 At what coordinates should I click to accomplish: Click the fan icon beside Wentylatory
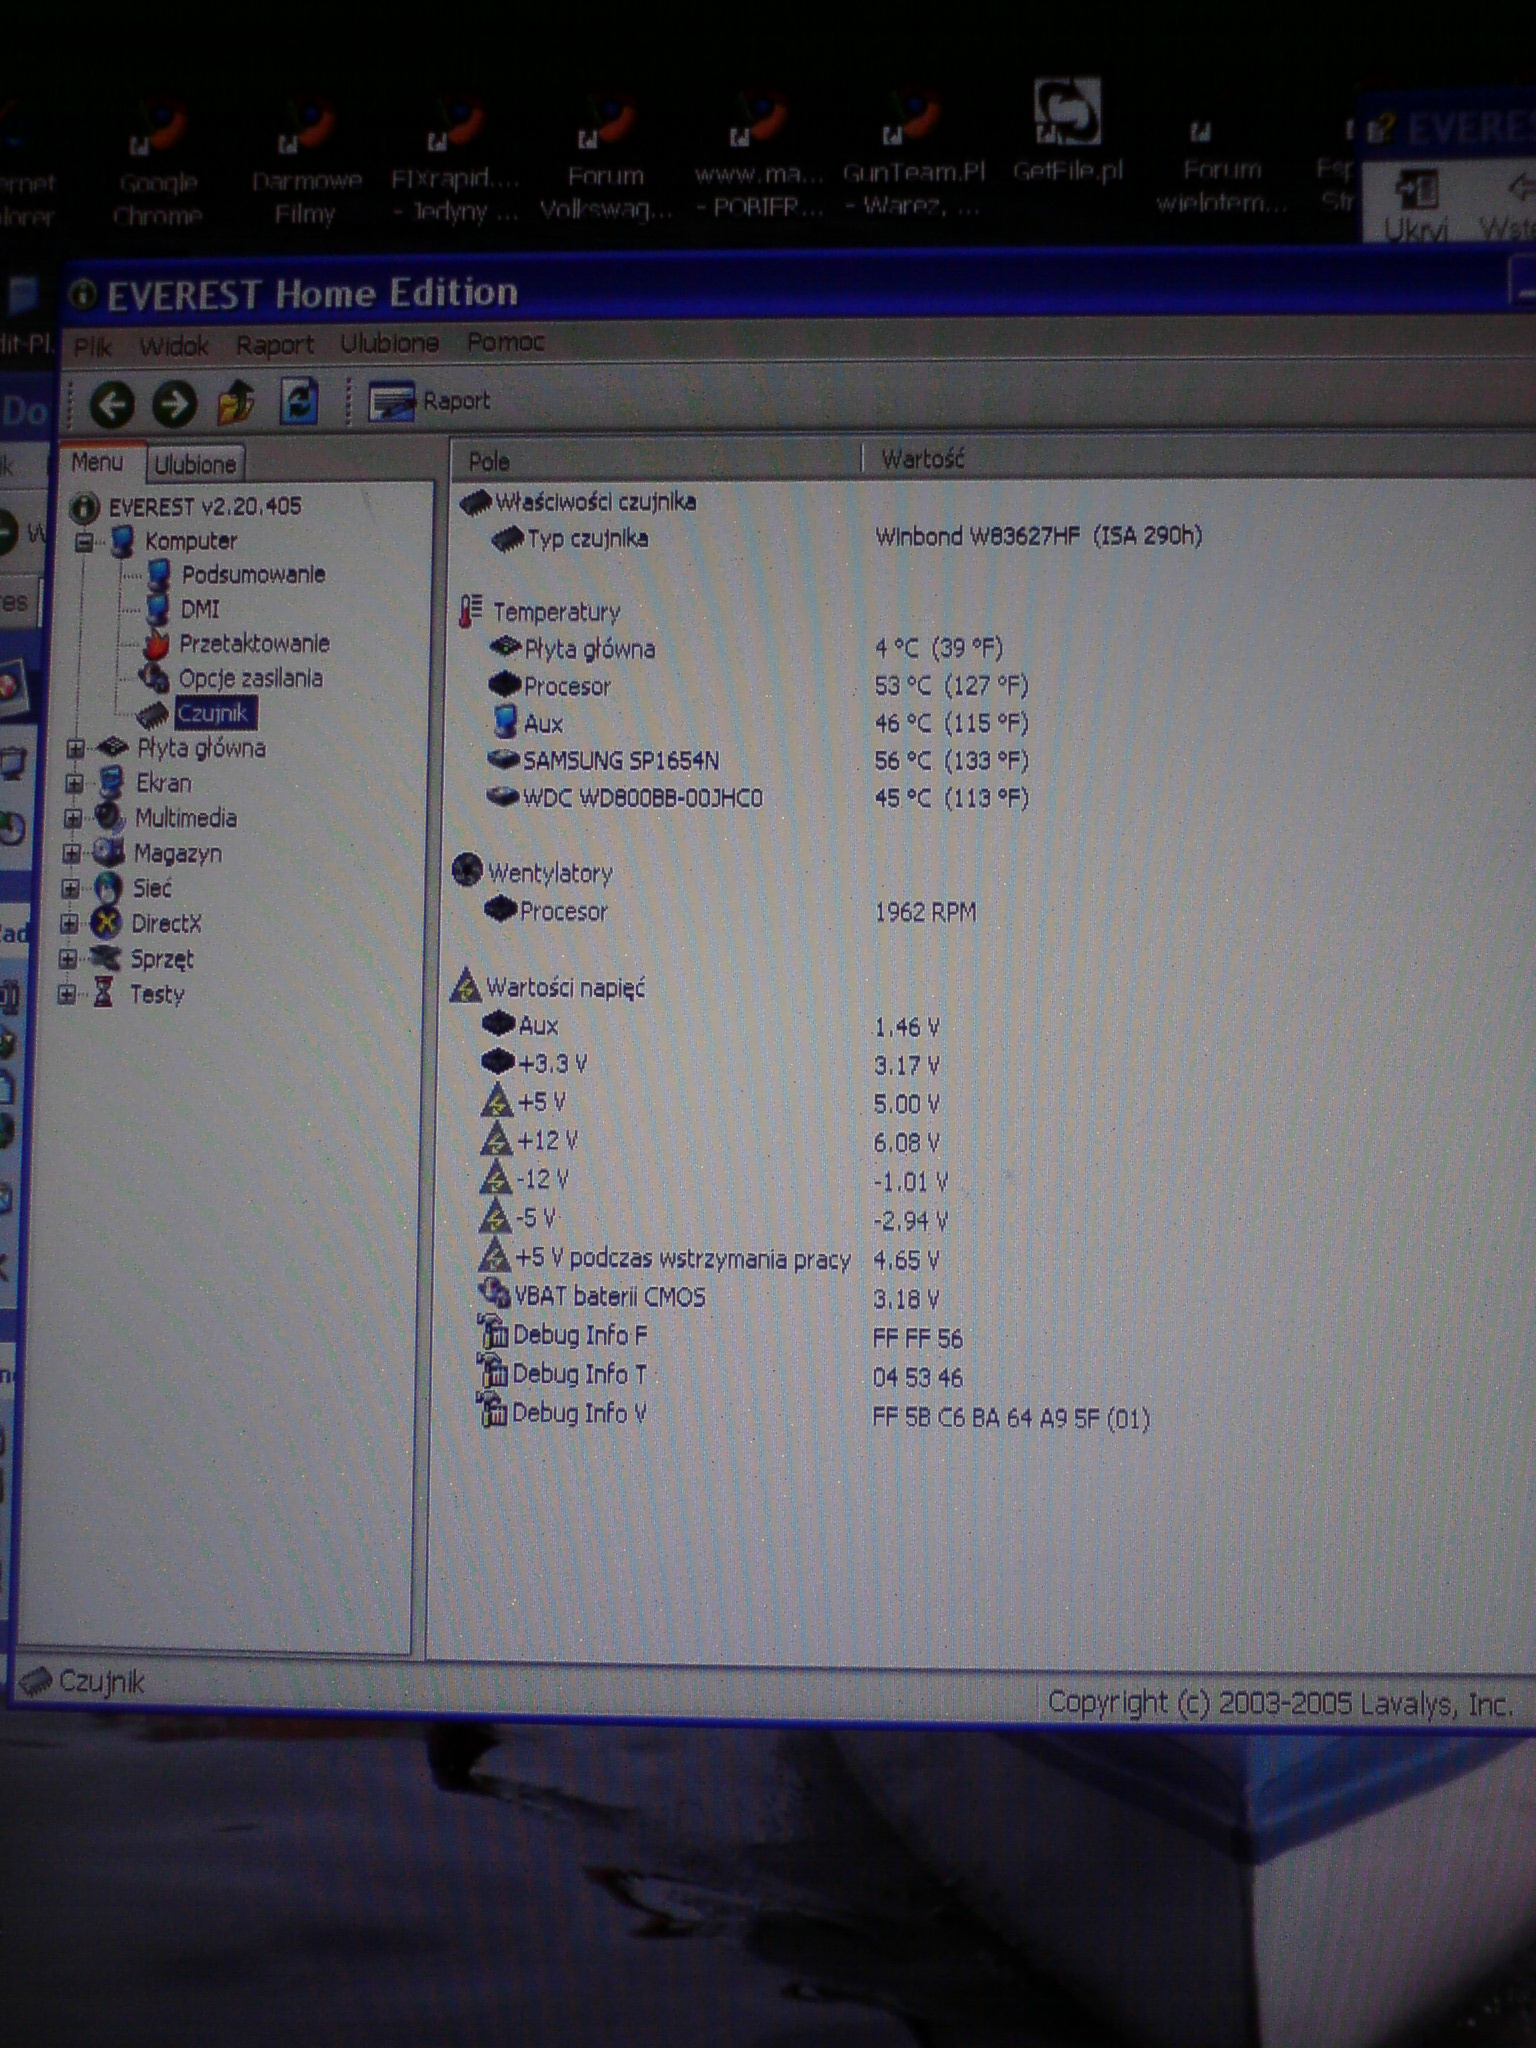click(467, 871)
